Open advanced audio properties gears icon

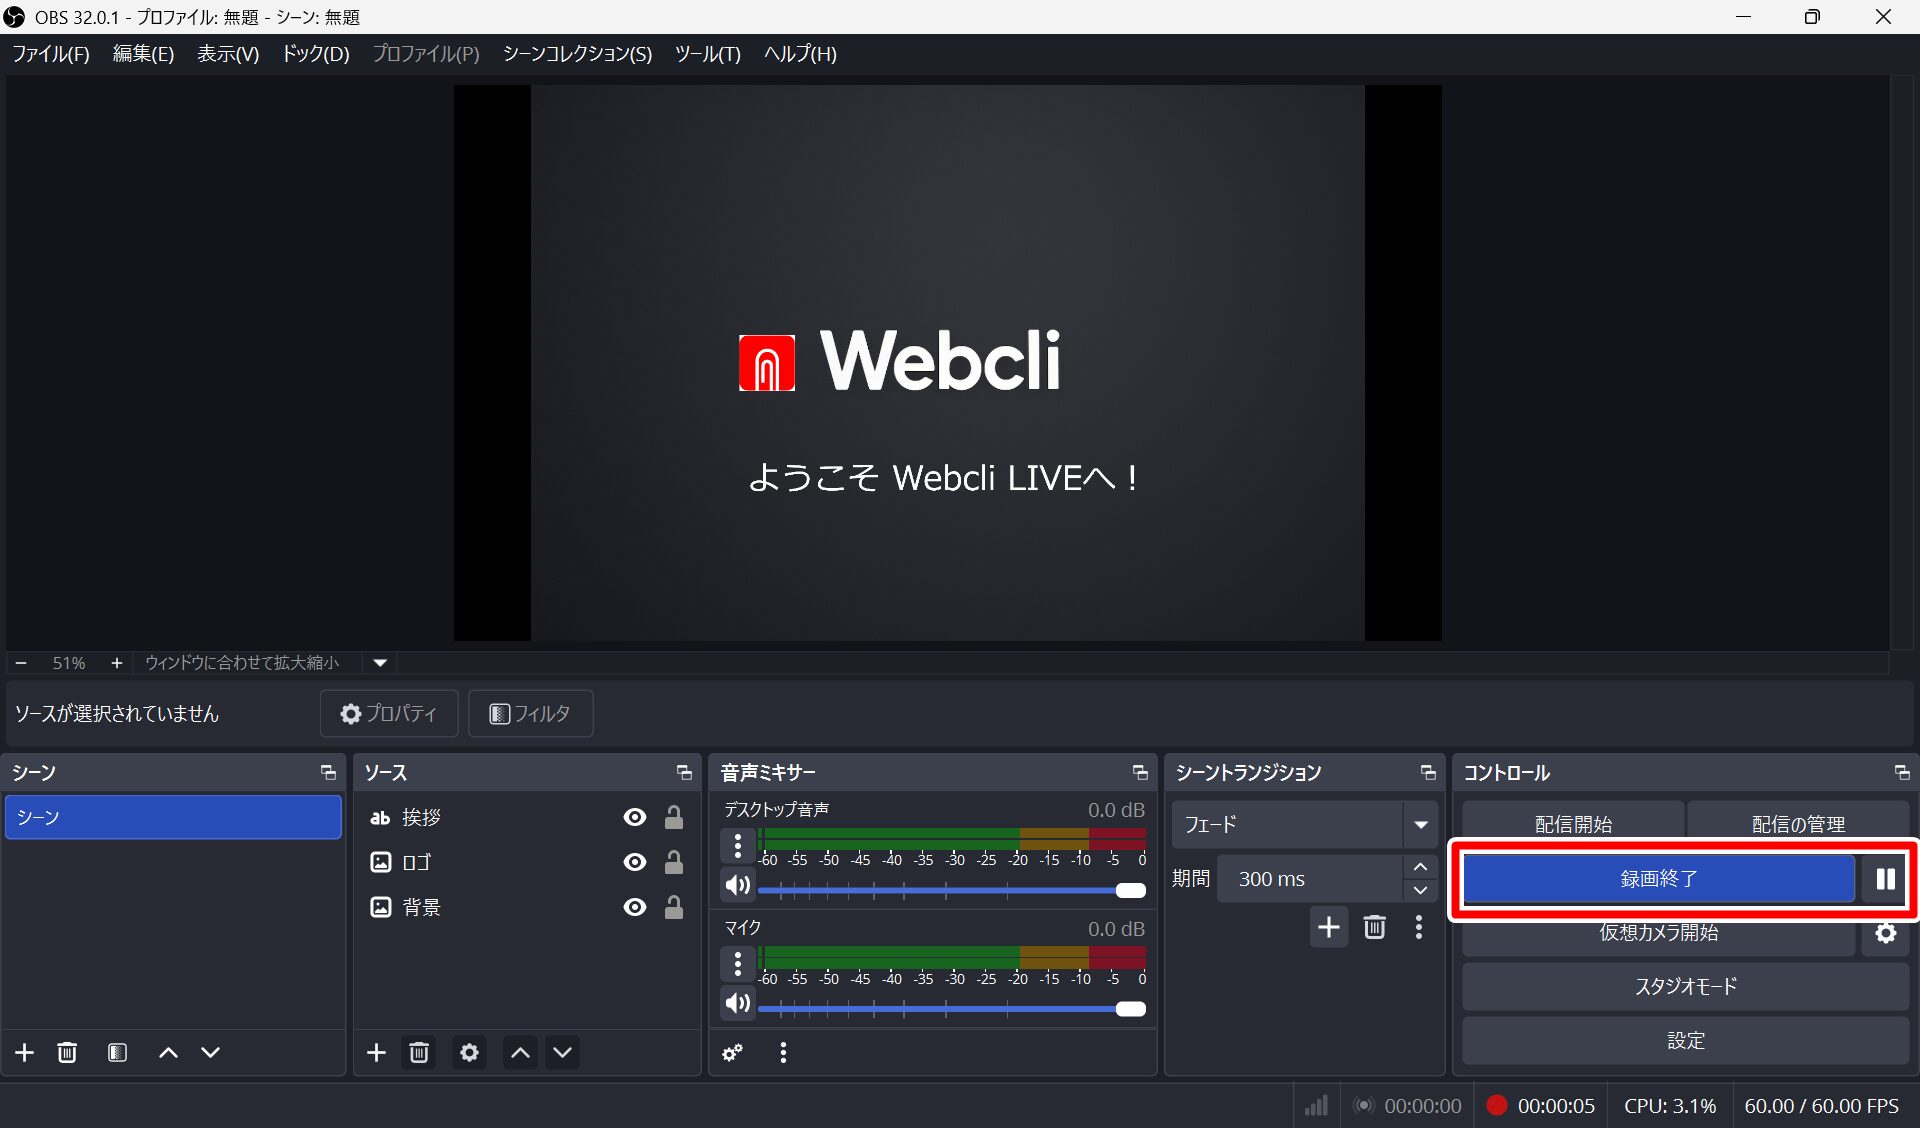click(733, 1052)
